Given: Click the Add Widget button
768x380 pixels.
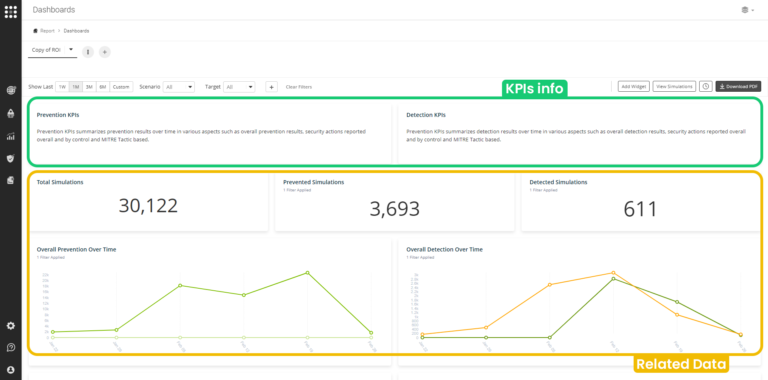Looking at the screenshot, I should pyautogui.click(x=633, y=86).
